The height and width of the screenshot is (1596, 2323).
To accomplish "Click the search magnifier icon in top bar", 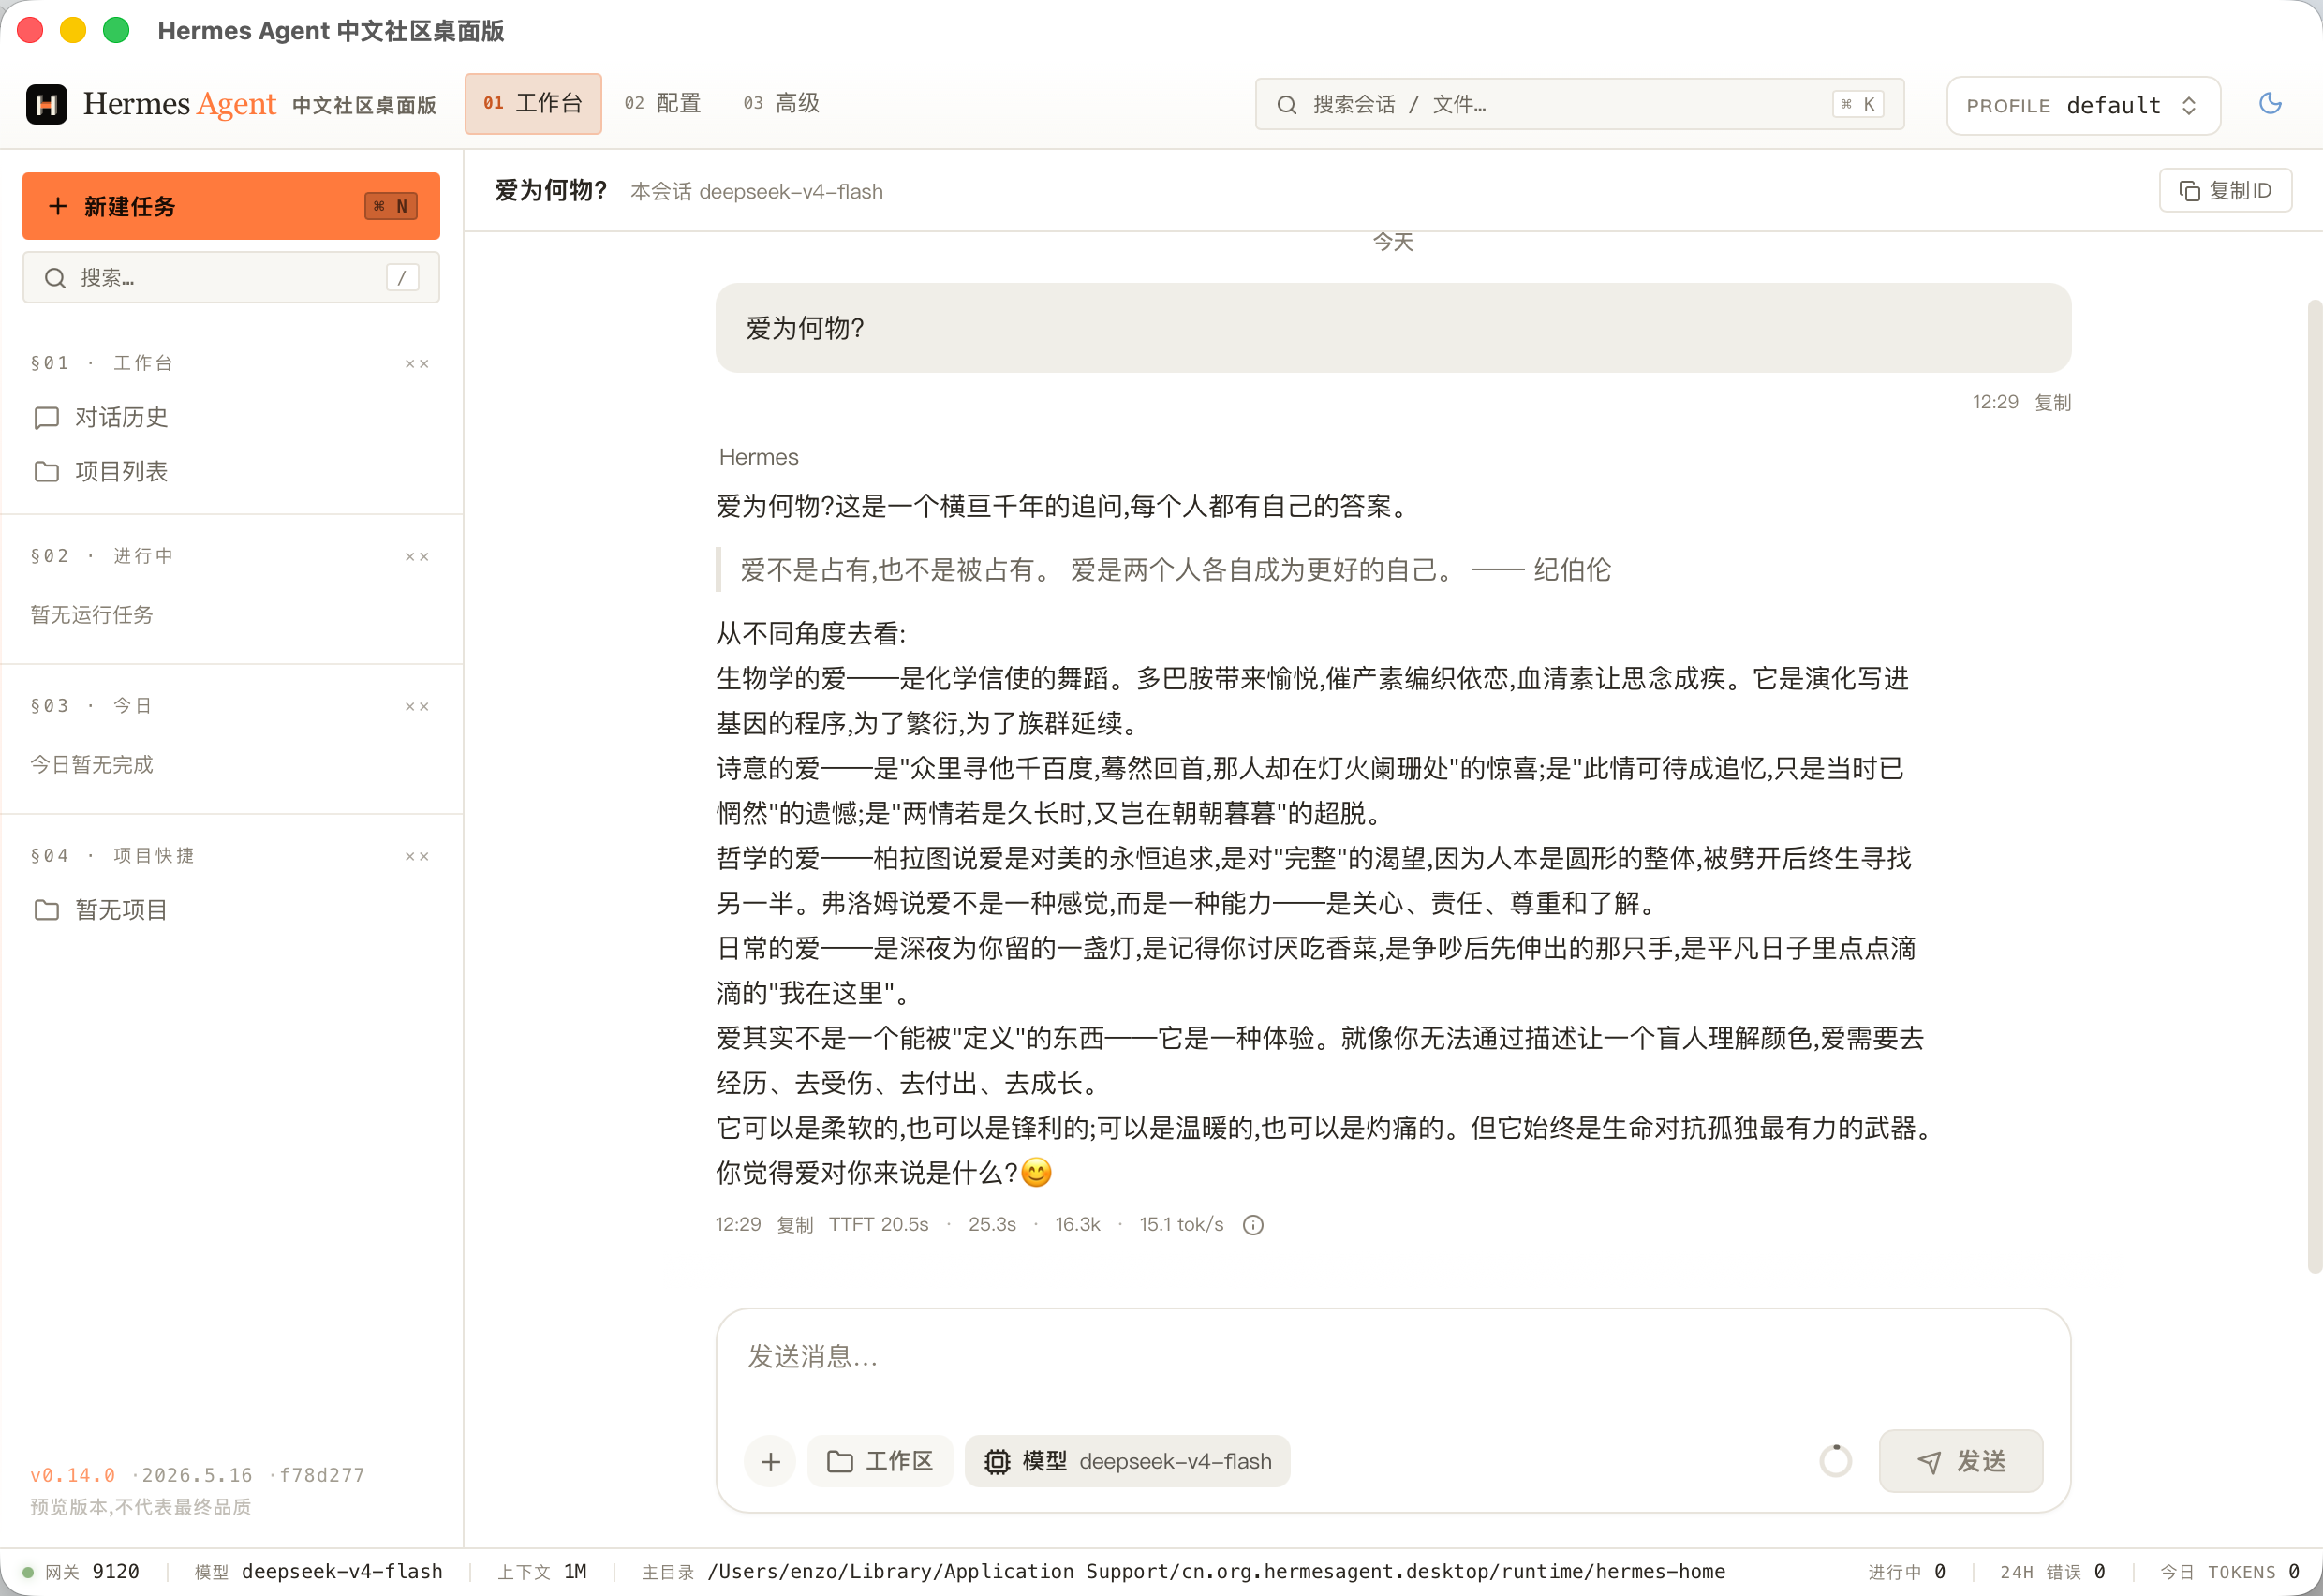I will pos(1287,104).
